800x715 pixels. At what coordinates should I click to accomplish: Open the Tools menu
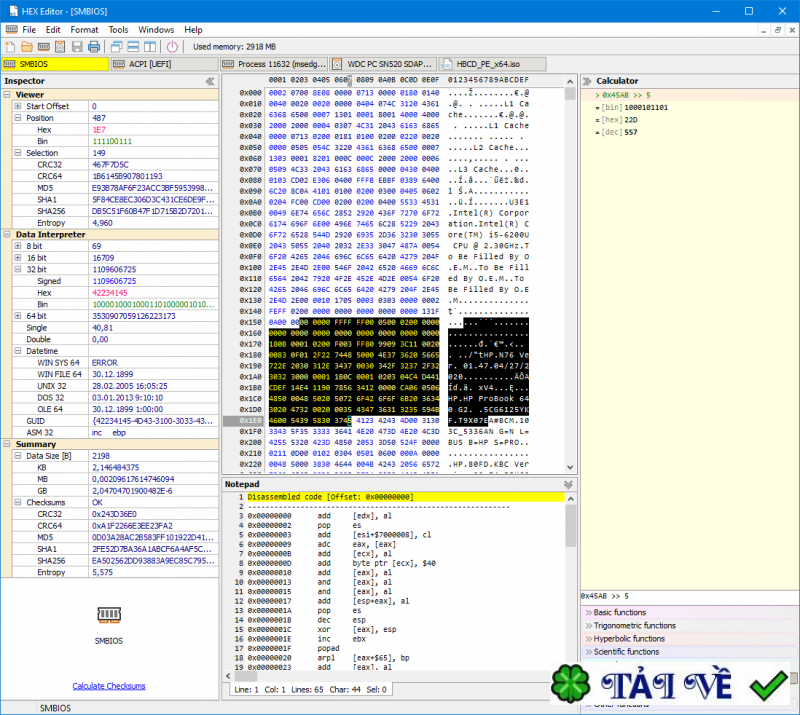118,29
